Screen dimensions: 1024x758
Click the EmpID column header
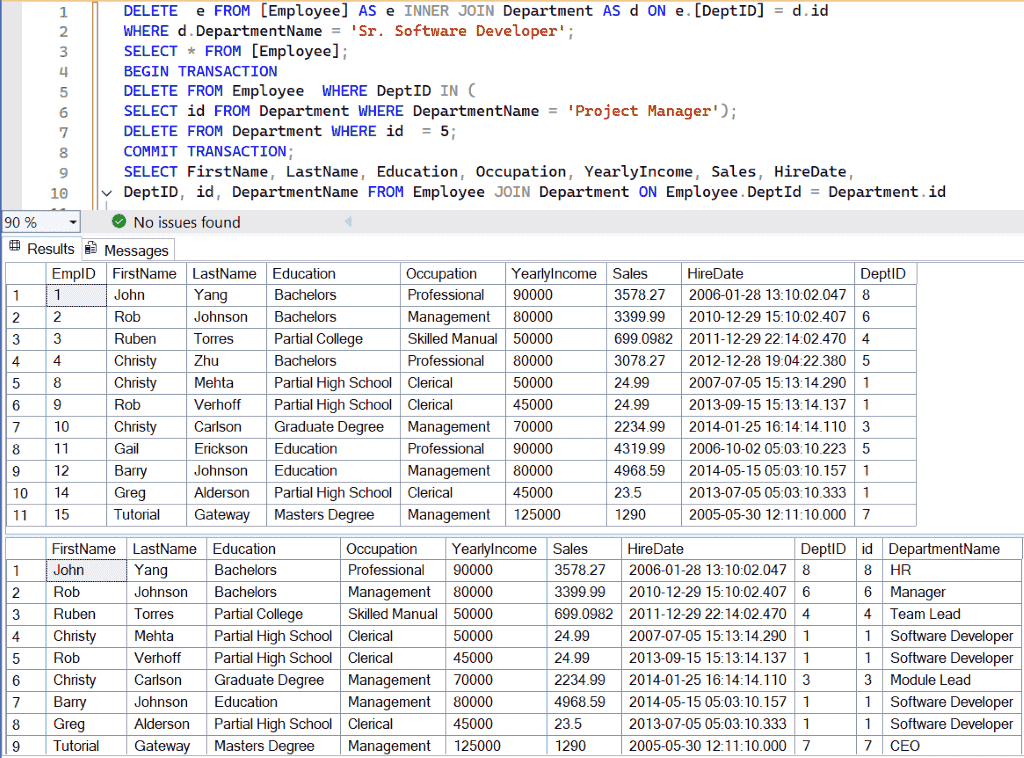click(74, 273)
